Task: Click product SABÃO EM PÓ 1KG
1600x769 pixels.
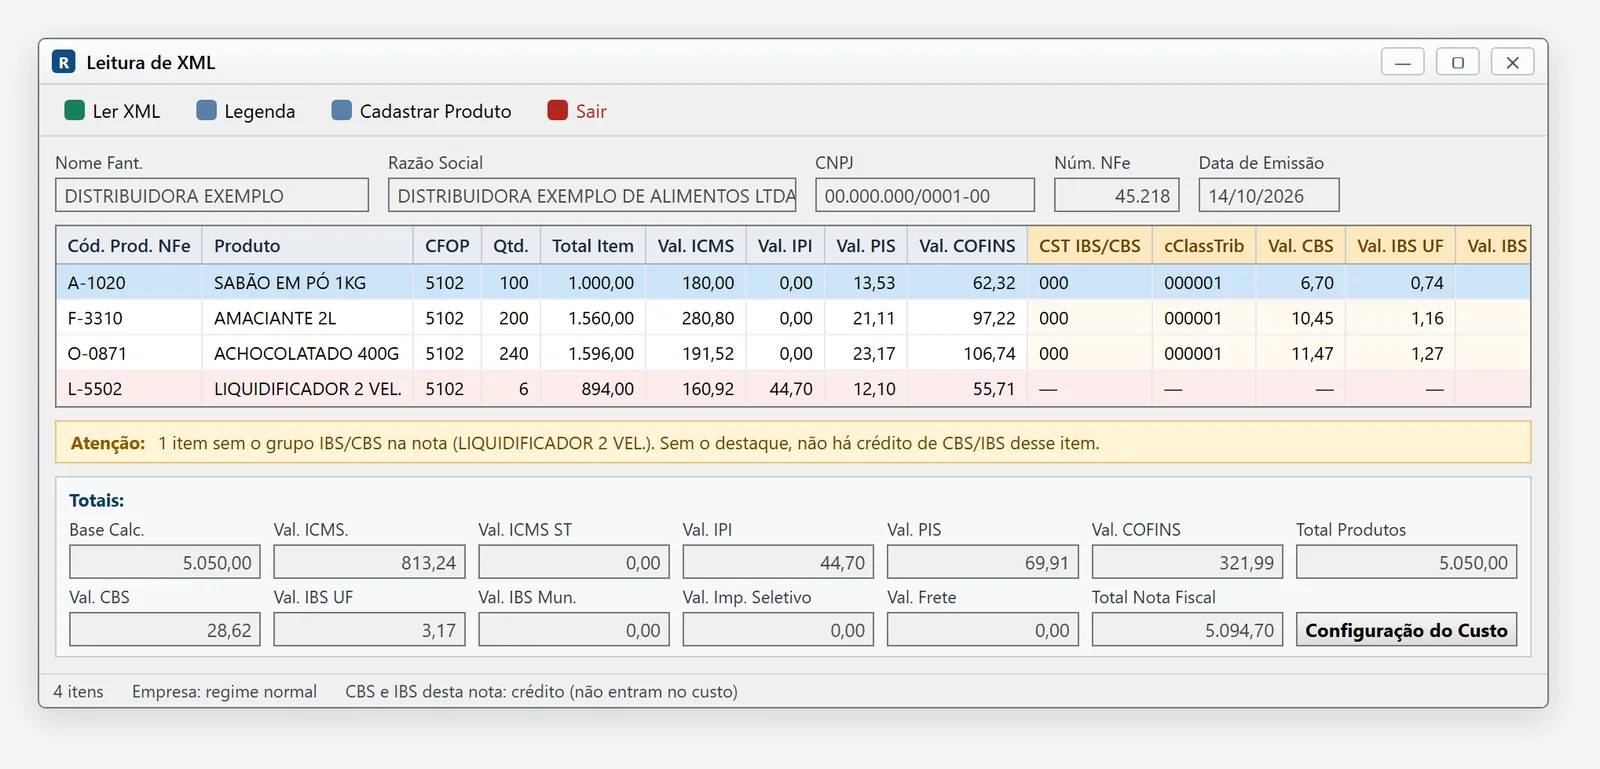Action: click(x=290, y=283)
